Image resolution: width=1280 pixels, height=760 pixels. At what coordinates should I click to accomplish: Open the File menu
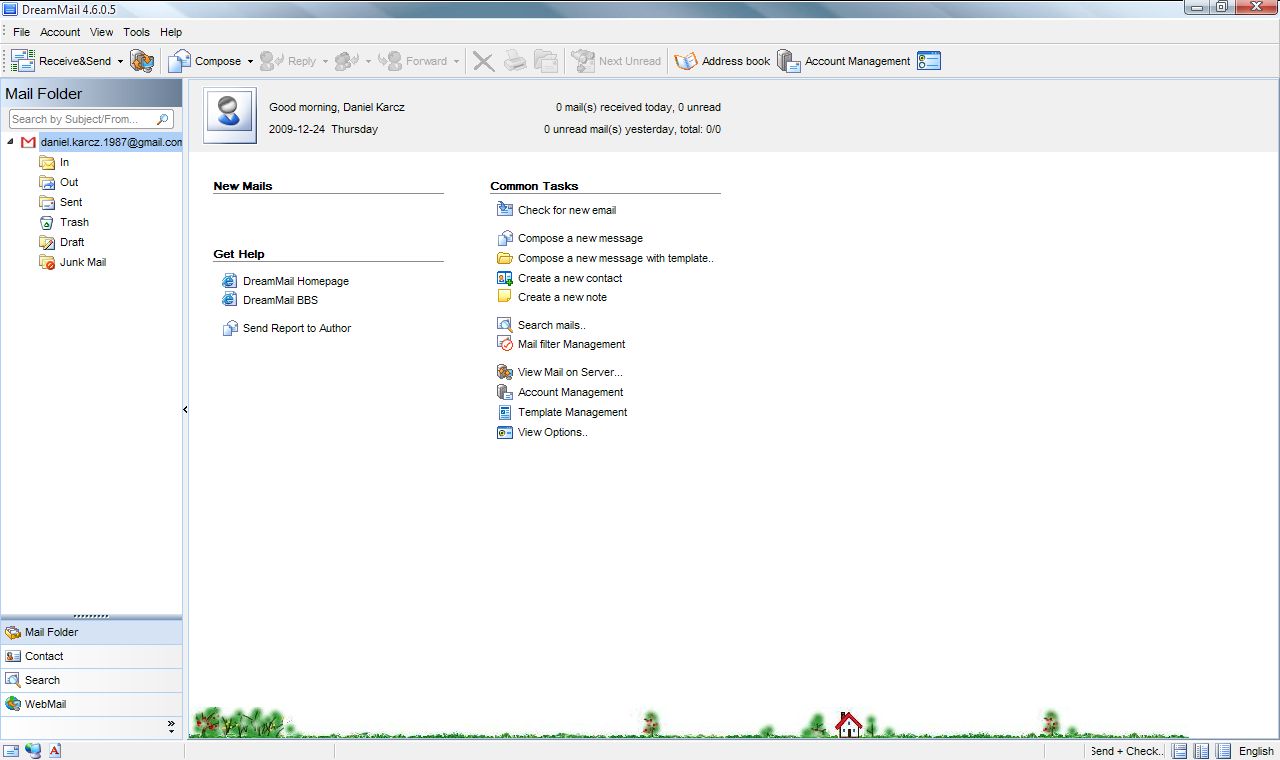click(21, 32)
